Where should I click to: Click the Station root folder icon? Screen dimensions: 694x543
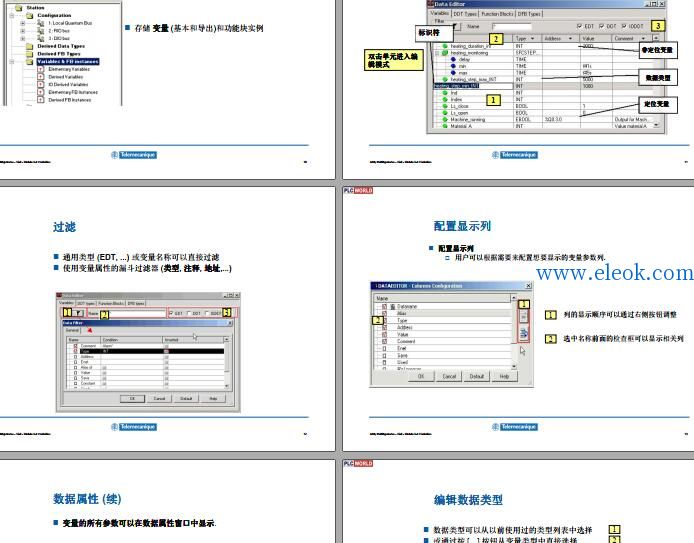19,8
